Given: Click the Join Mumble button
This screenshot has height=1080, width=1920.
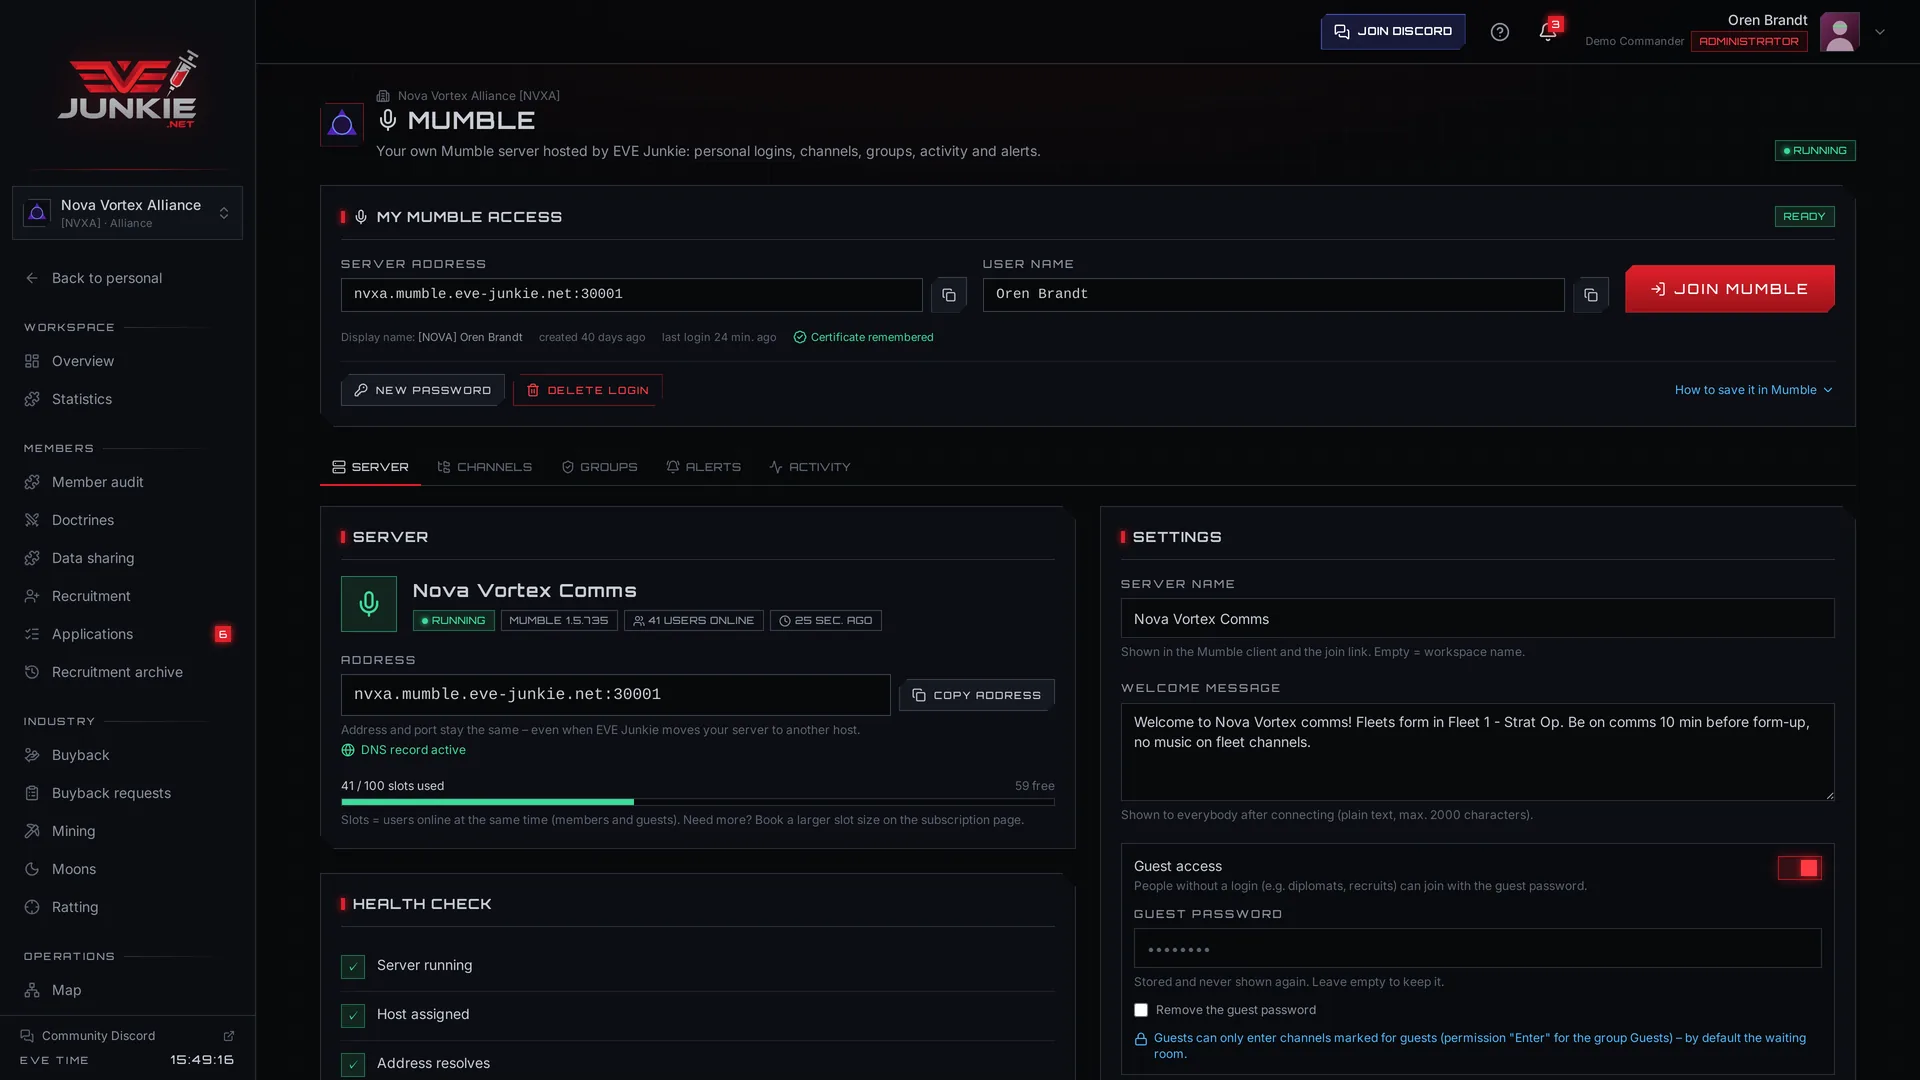Looking at the screenshot, I should pyautogui.click(x=1729, y=289).
